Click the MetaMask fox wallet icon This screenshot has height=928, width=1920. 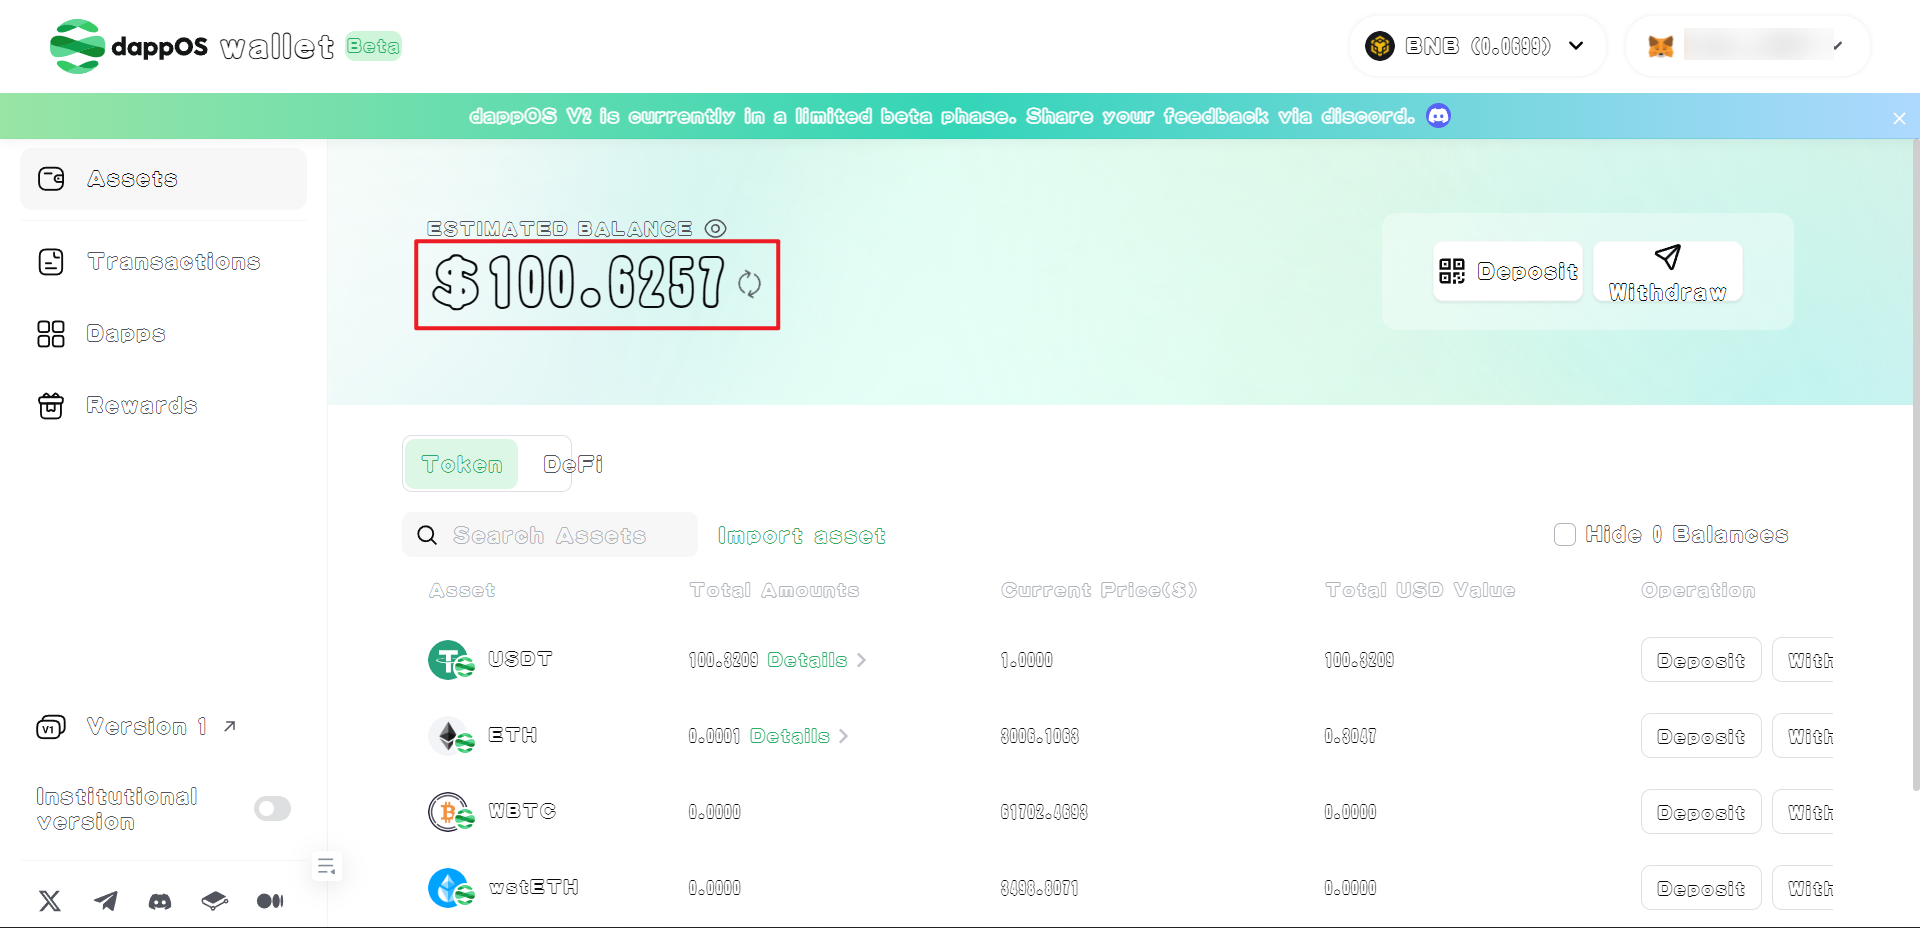coord(1661,46)
